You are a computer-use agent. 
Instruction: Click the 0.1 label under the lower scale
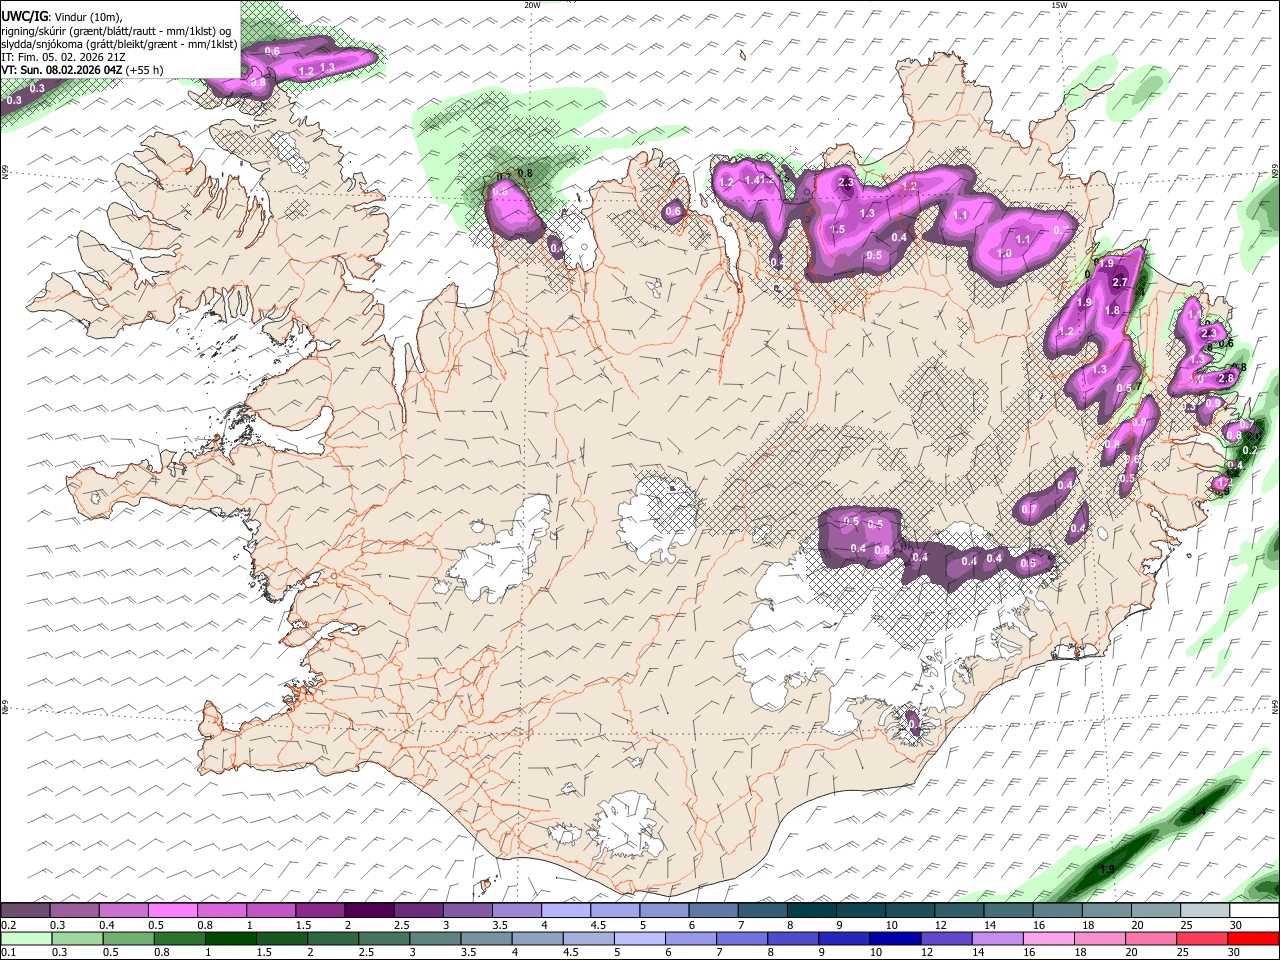tap(8, 952)
